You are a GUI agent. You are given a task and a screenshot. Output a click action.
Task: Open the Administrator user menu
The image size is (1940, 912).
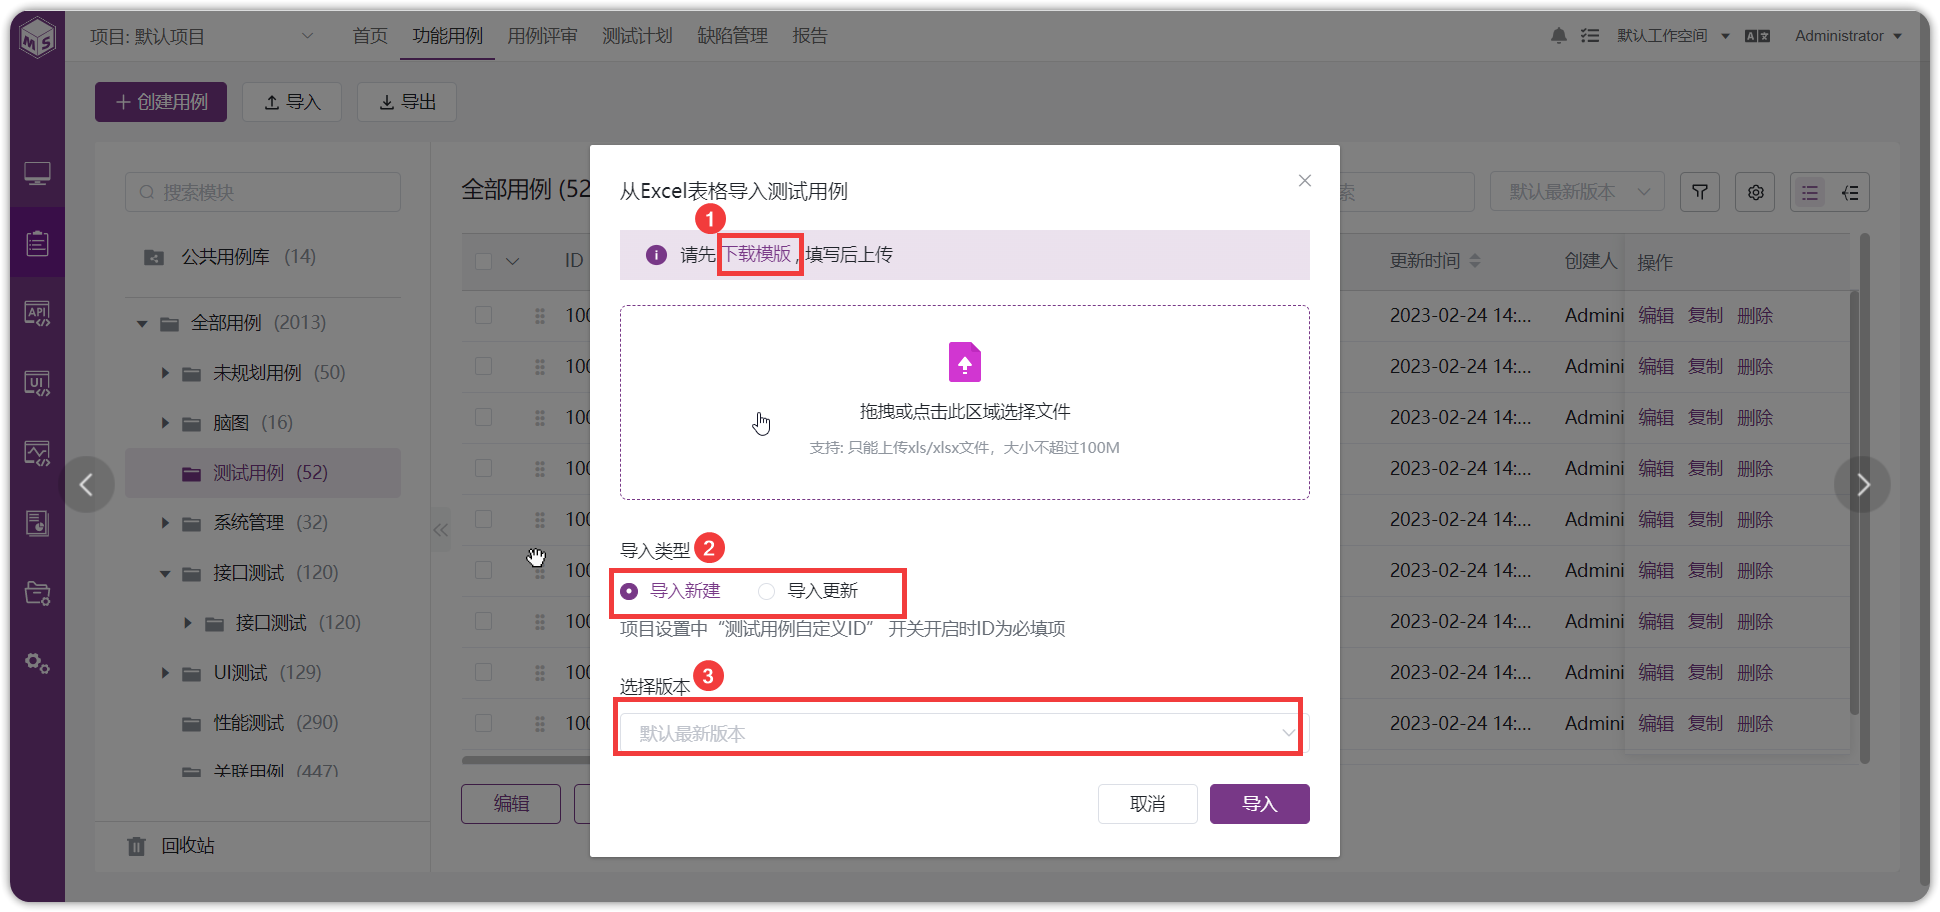click(1848, 36)
